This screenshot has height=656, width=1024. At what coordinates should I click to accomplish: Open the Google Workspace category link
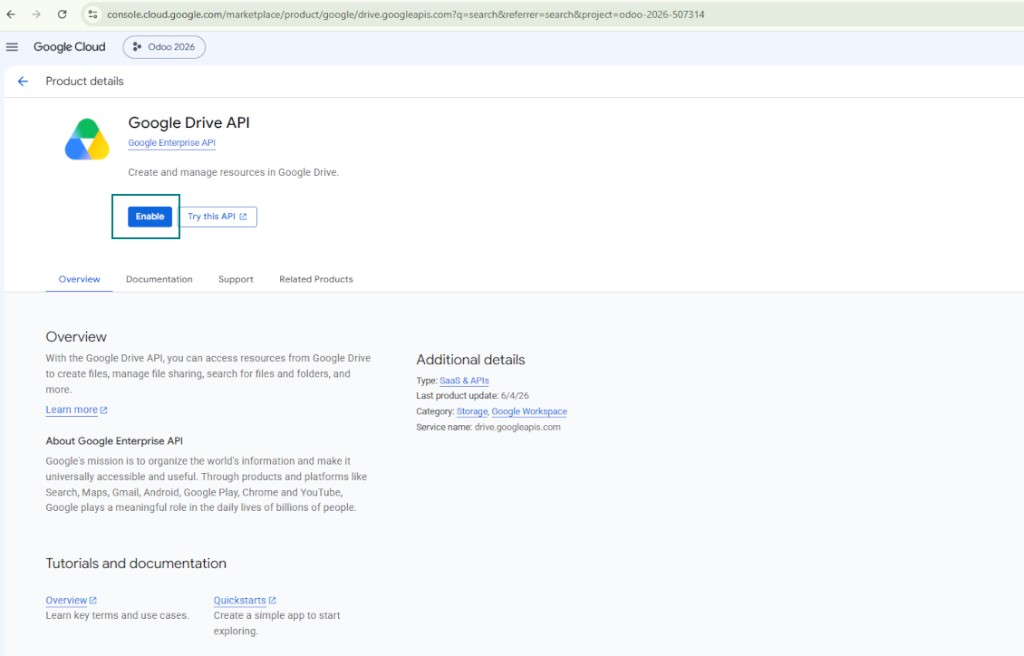point(529,412)
